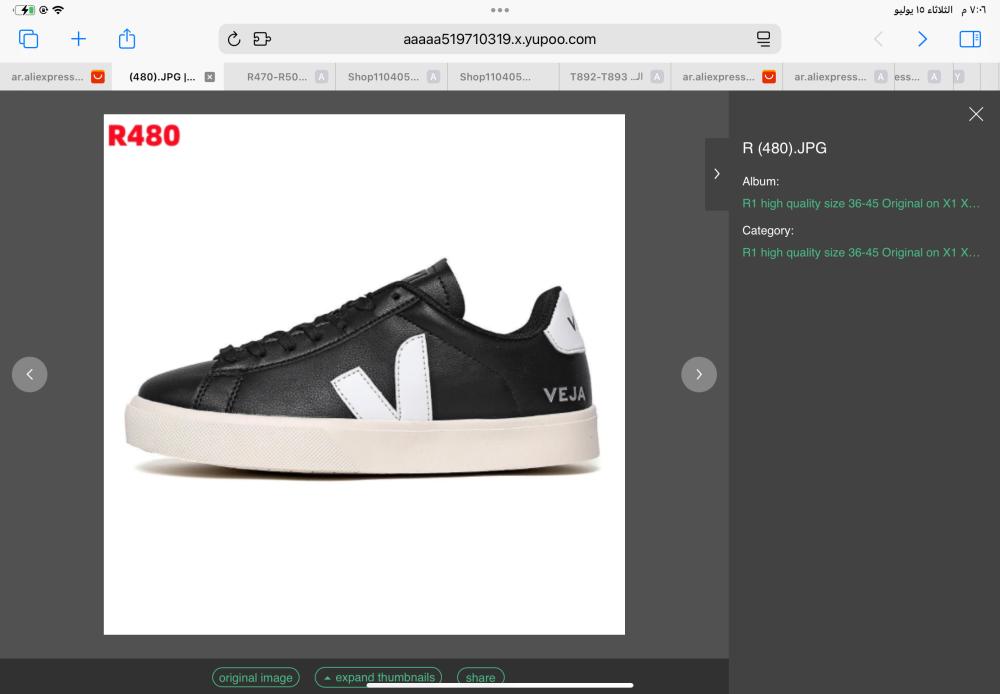Show the Safari sidebar
The width and height of the screenshot is (1000, 694).
[x=970, y=39]
